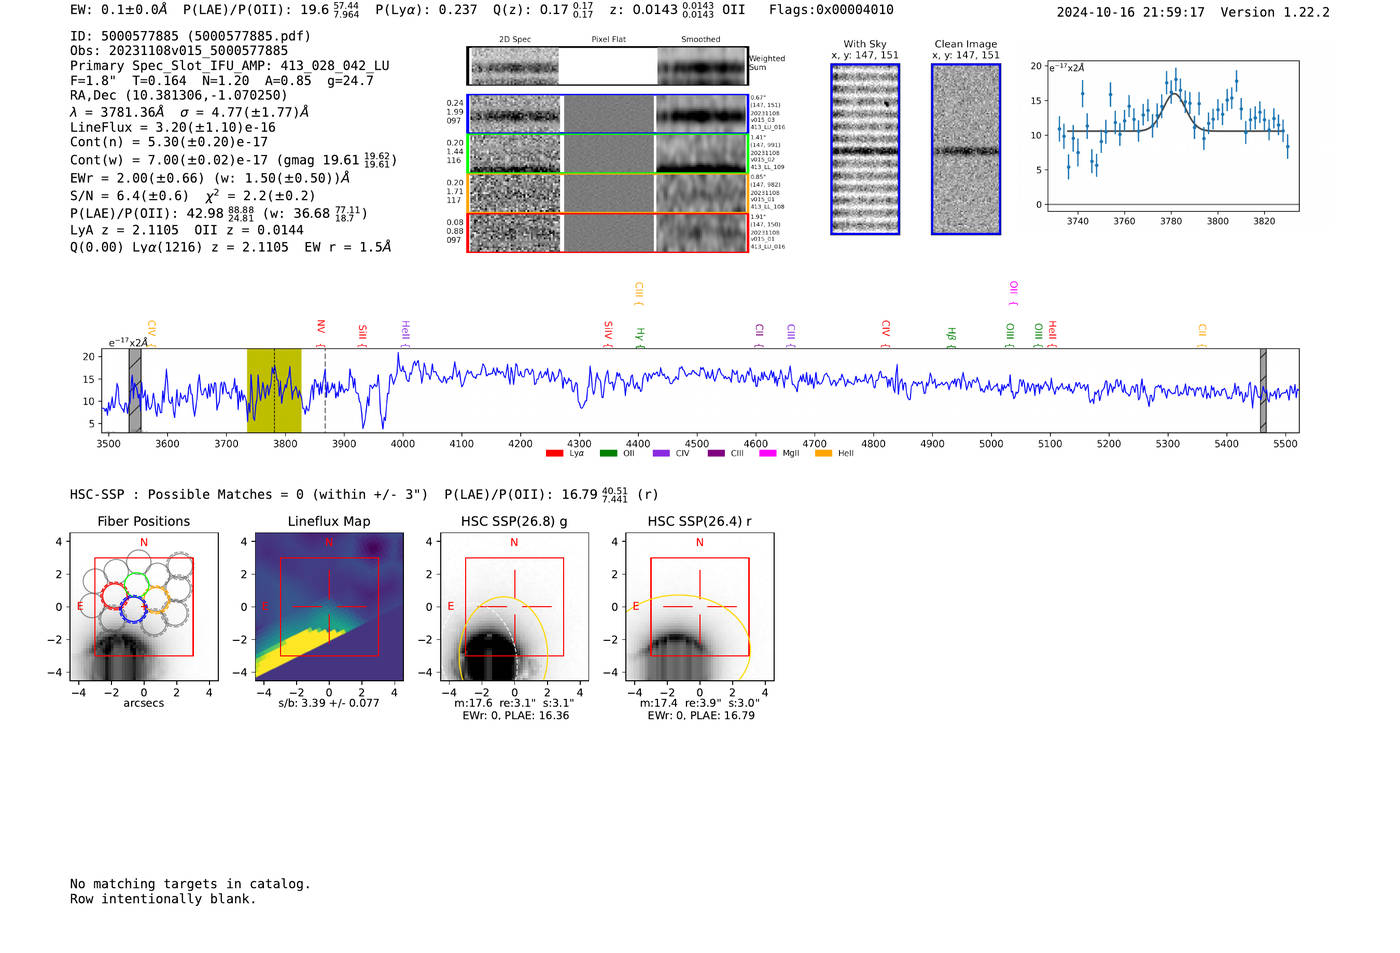Open the Clean Image cutout
This screenshot has width=1400, height=953.
click(966, 149)
